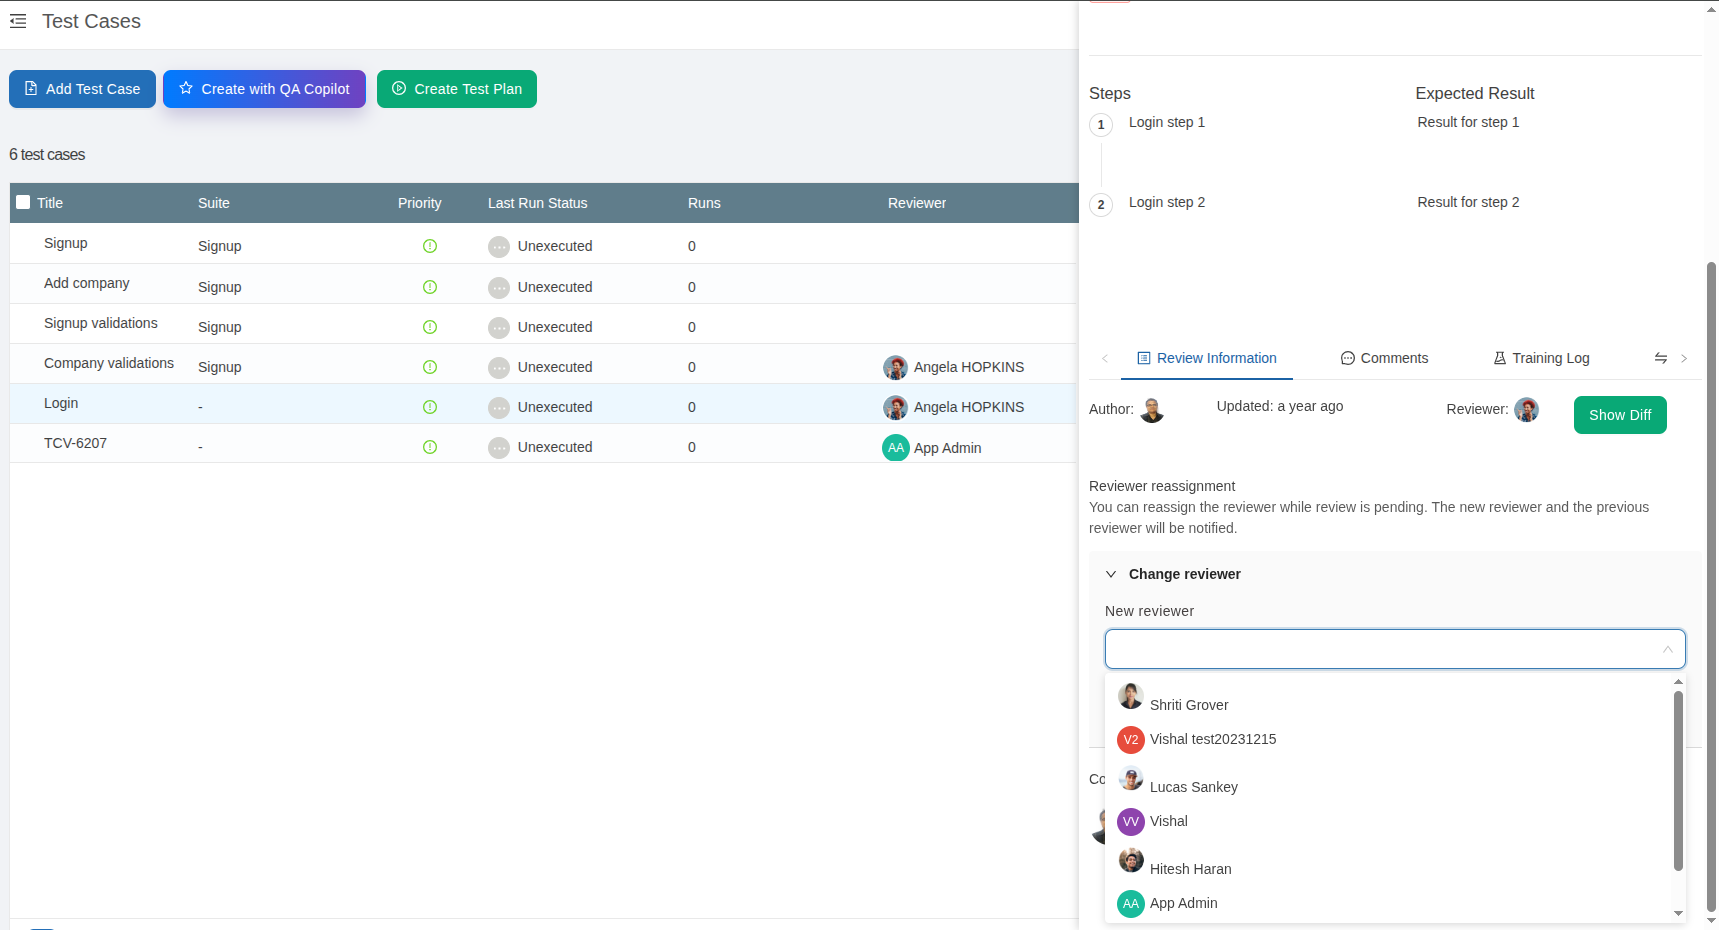Click the priority icon in the Company validations row

tap(430, 367)
